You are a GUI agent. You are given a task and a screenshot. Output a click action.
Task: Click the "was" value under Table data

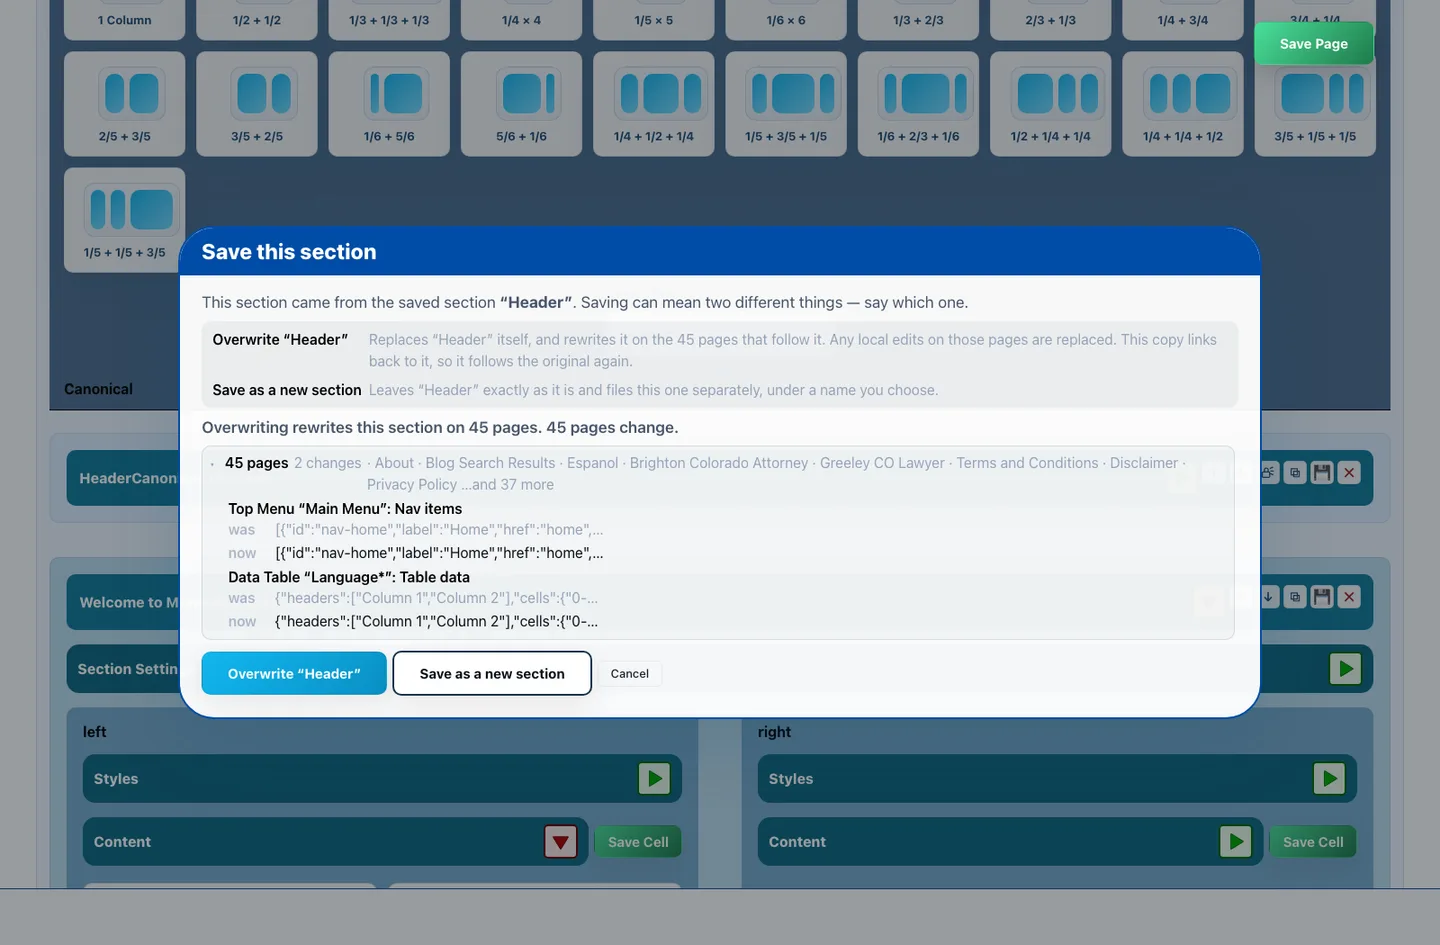[x=436, y=598]
